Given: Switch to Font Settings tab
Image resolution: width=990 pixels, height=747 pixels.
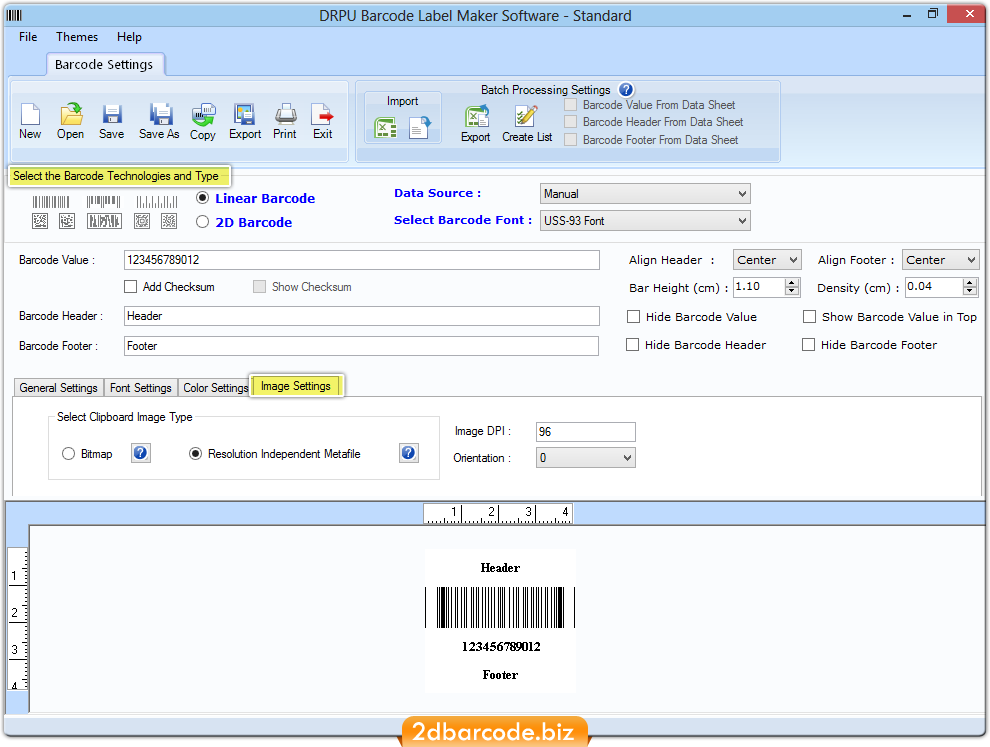Looking at the screenshot, I should pyautogui.click(x=140, y=388).
